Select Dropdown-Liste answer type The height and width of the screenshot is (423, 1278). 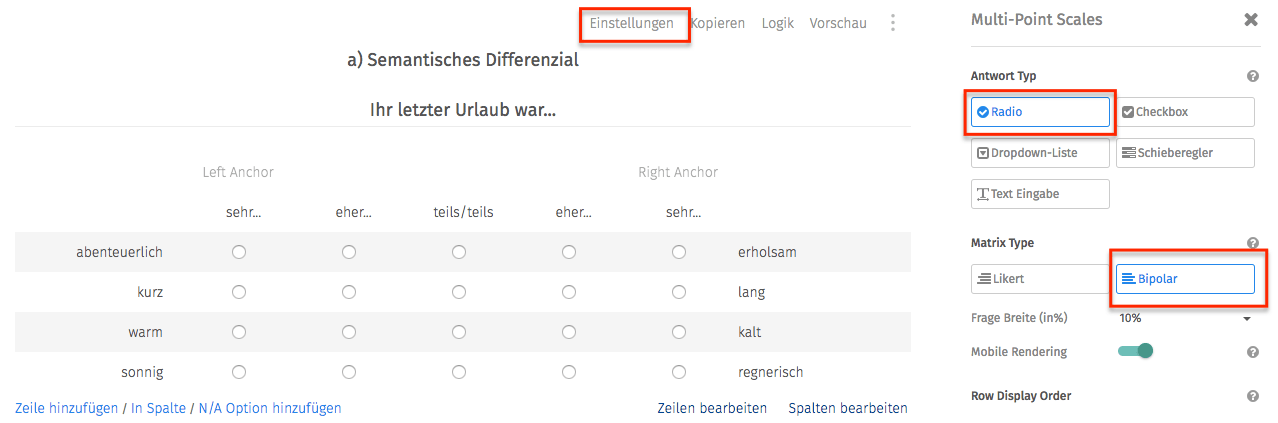coord(1040,153)
